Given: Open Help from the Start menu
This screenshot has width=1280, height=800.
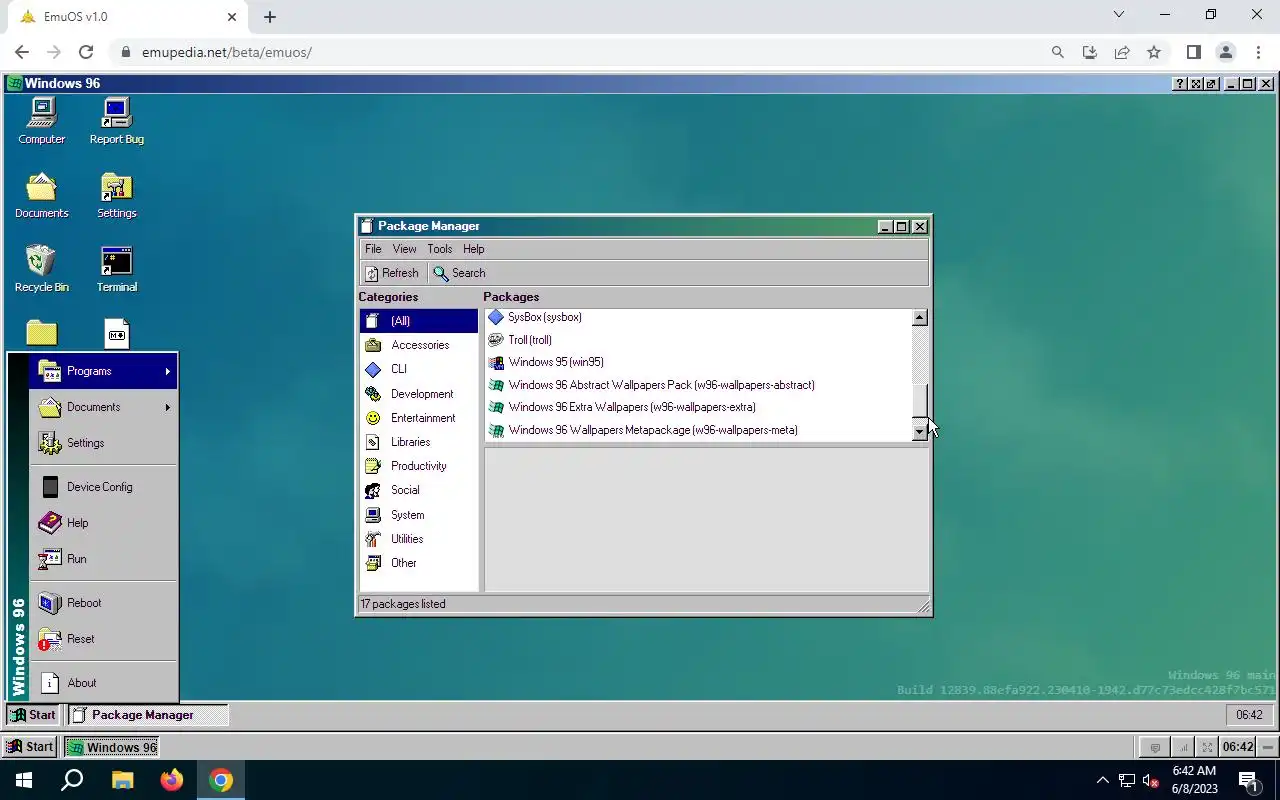Looking at the screenshot, I should (104, 523).
